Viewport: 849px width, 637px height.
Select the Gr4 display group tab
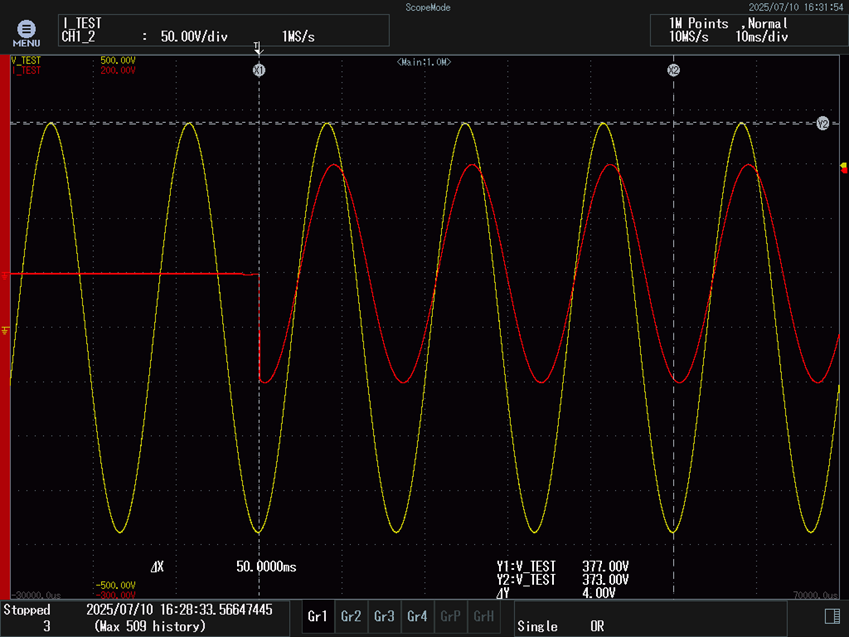coord(417,617)
